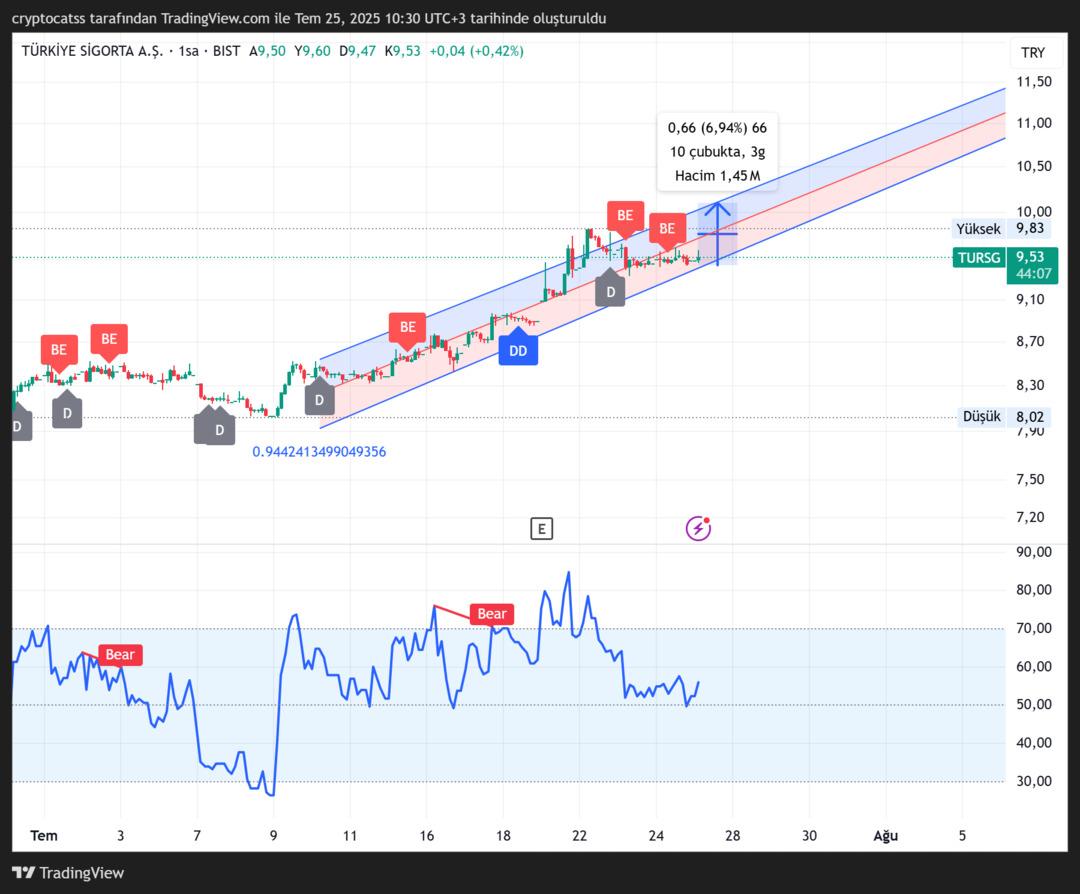Click the TURSG price tag
The height and width of the screenshot is (894, 1080).
coord(978,258)
